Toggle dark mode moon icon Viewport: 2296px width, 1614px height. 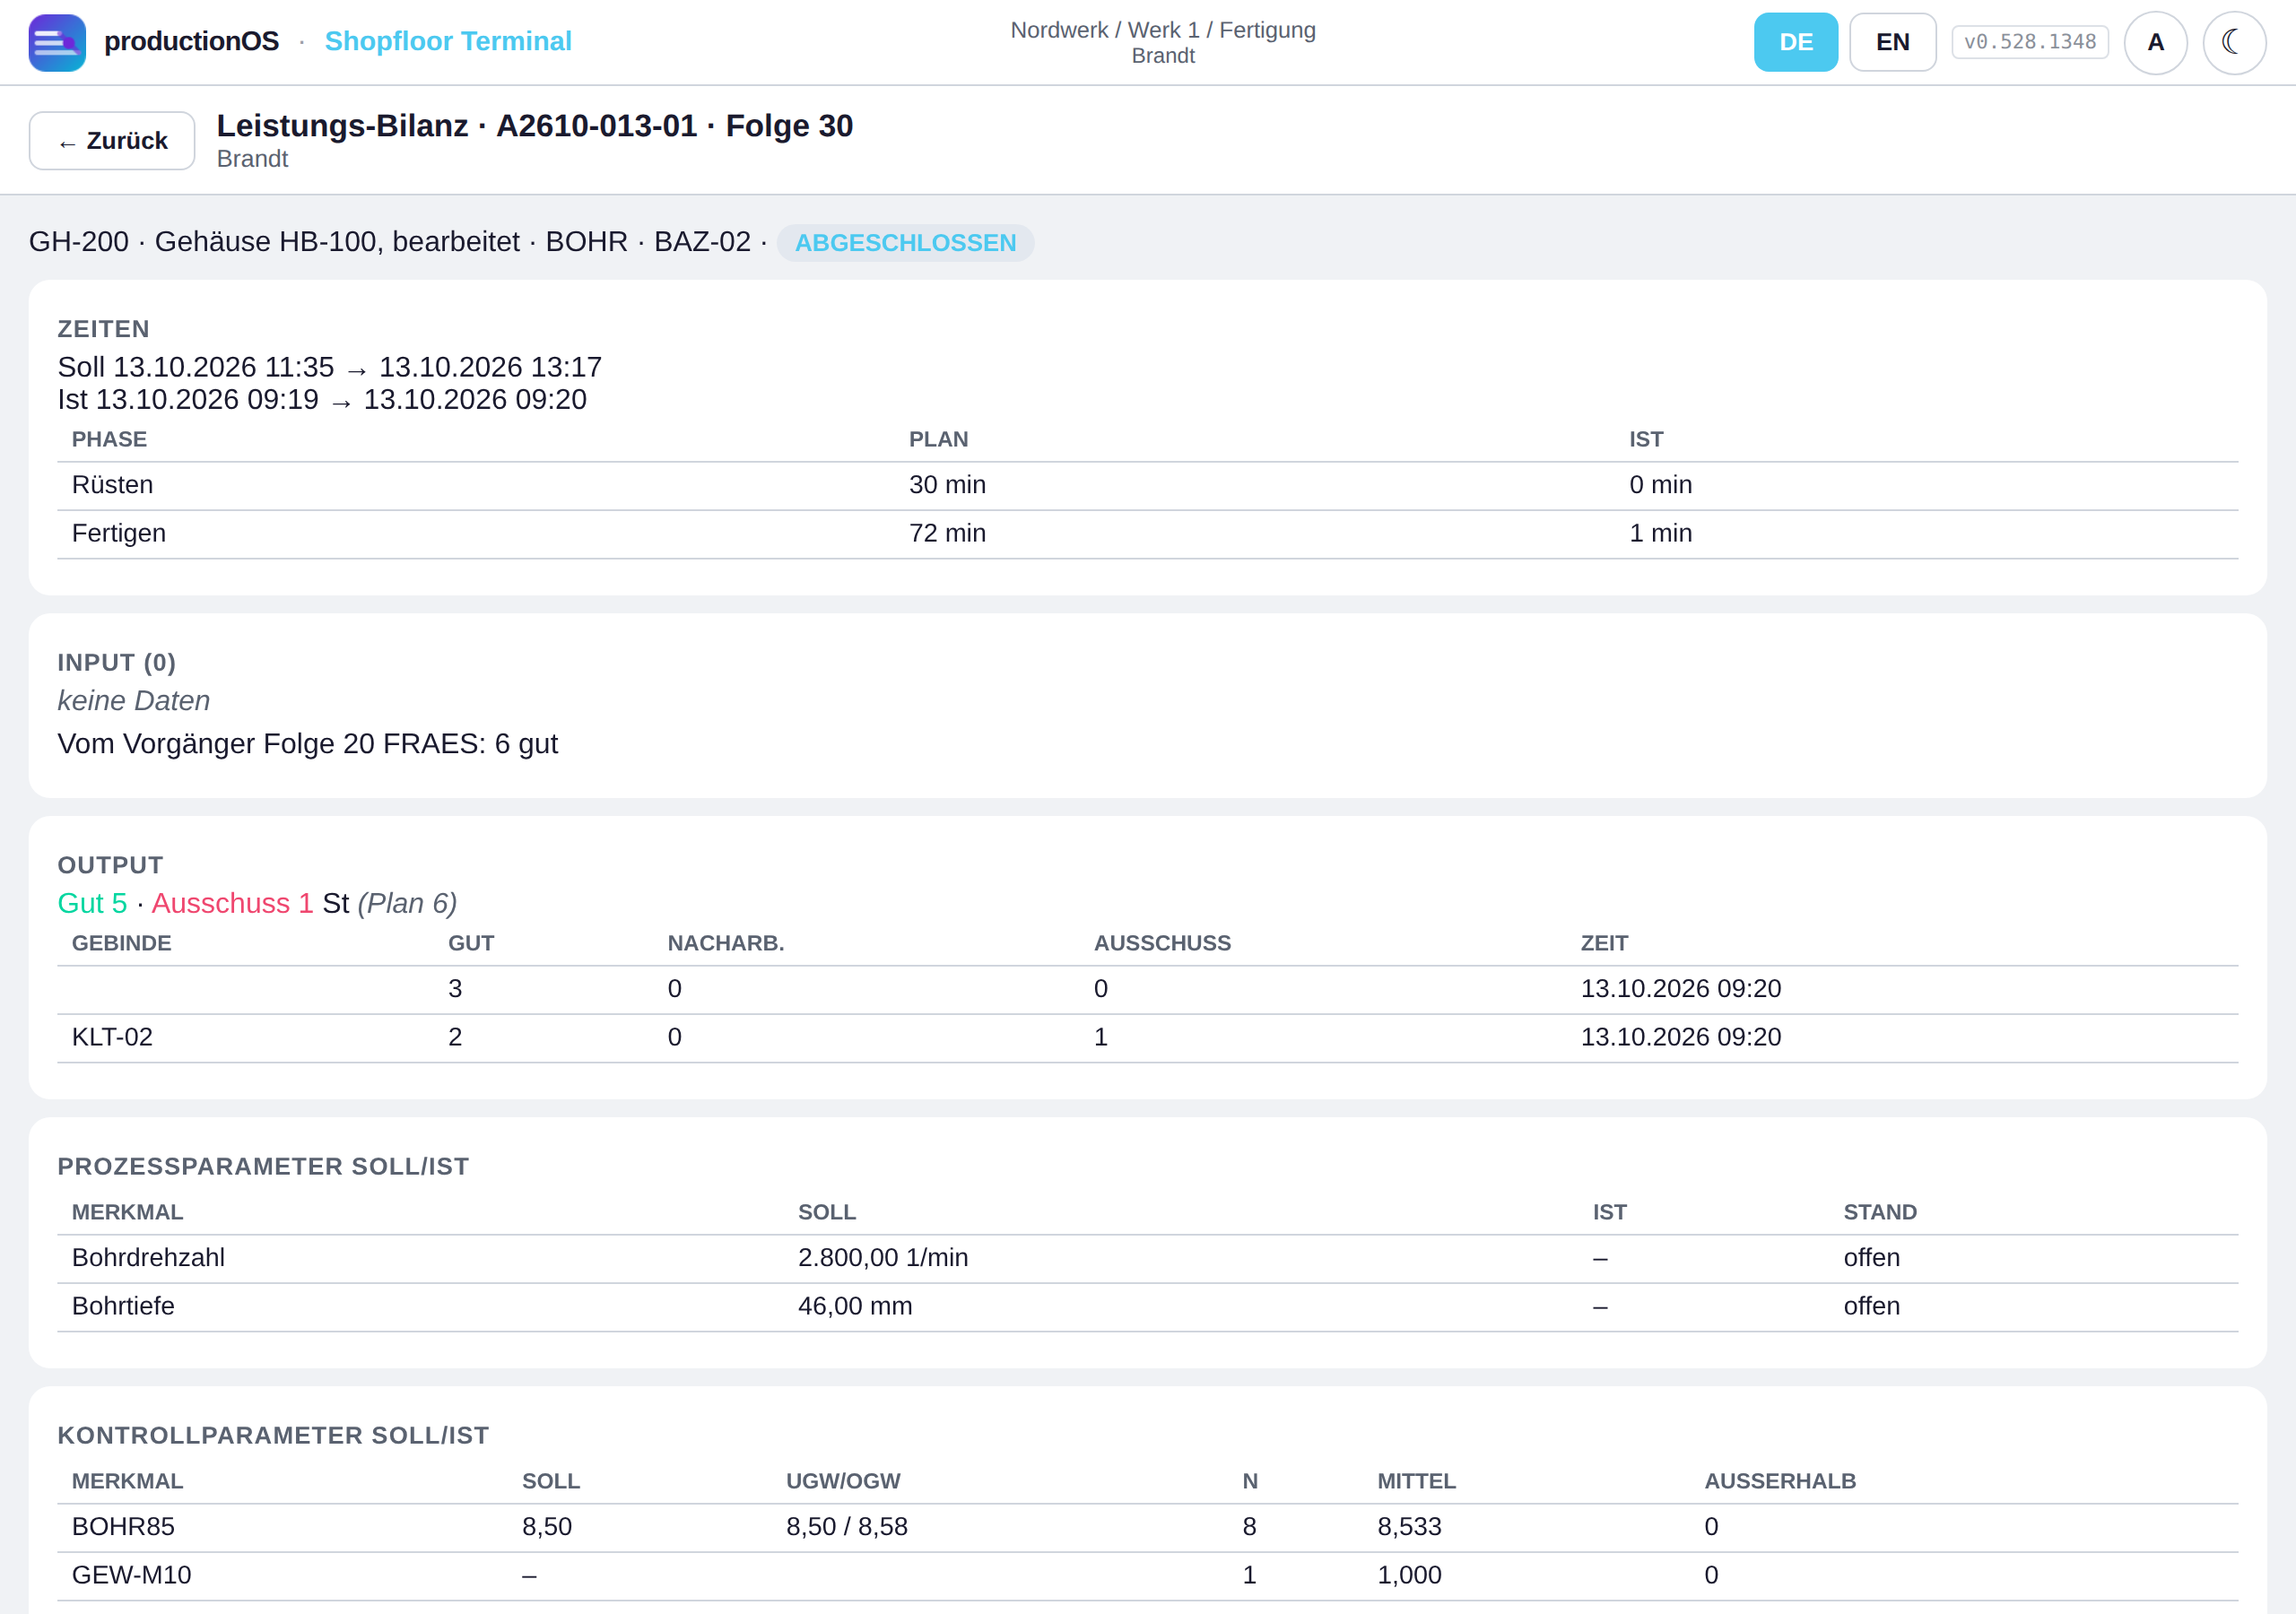[2234, 42]
